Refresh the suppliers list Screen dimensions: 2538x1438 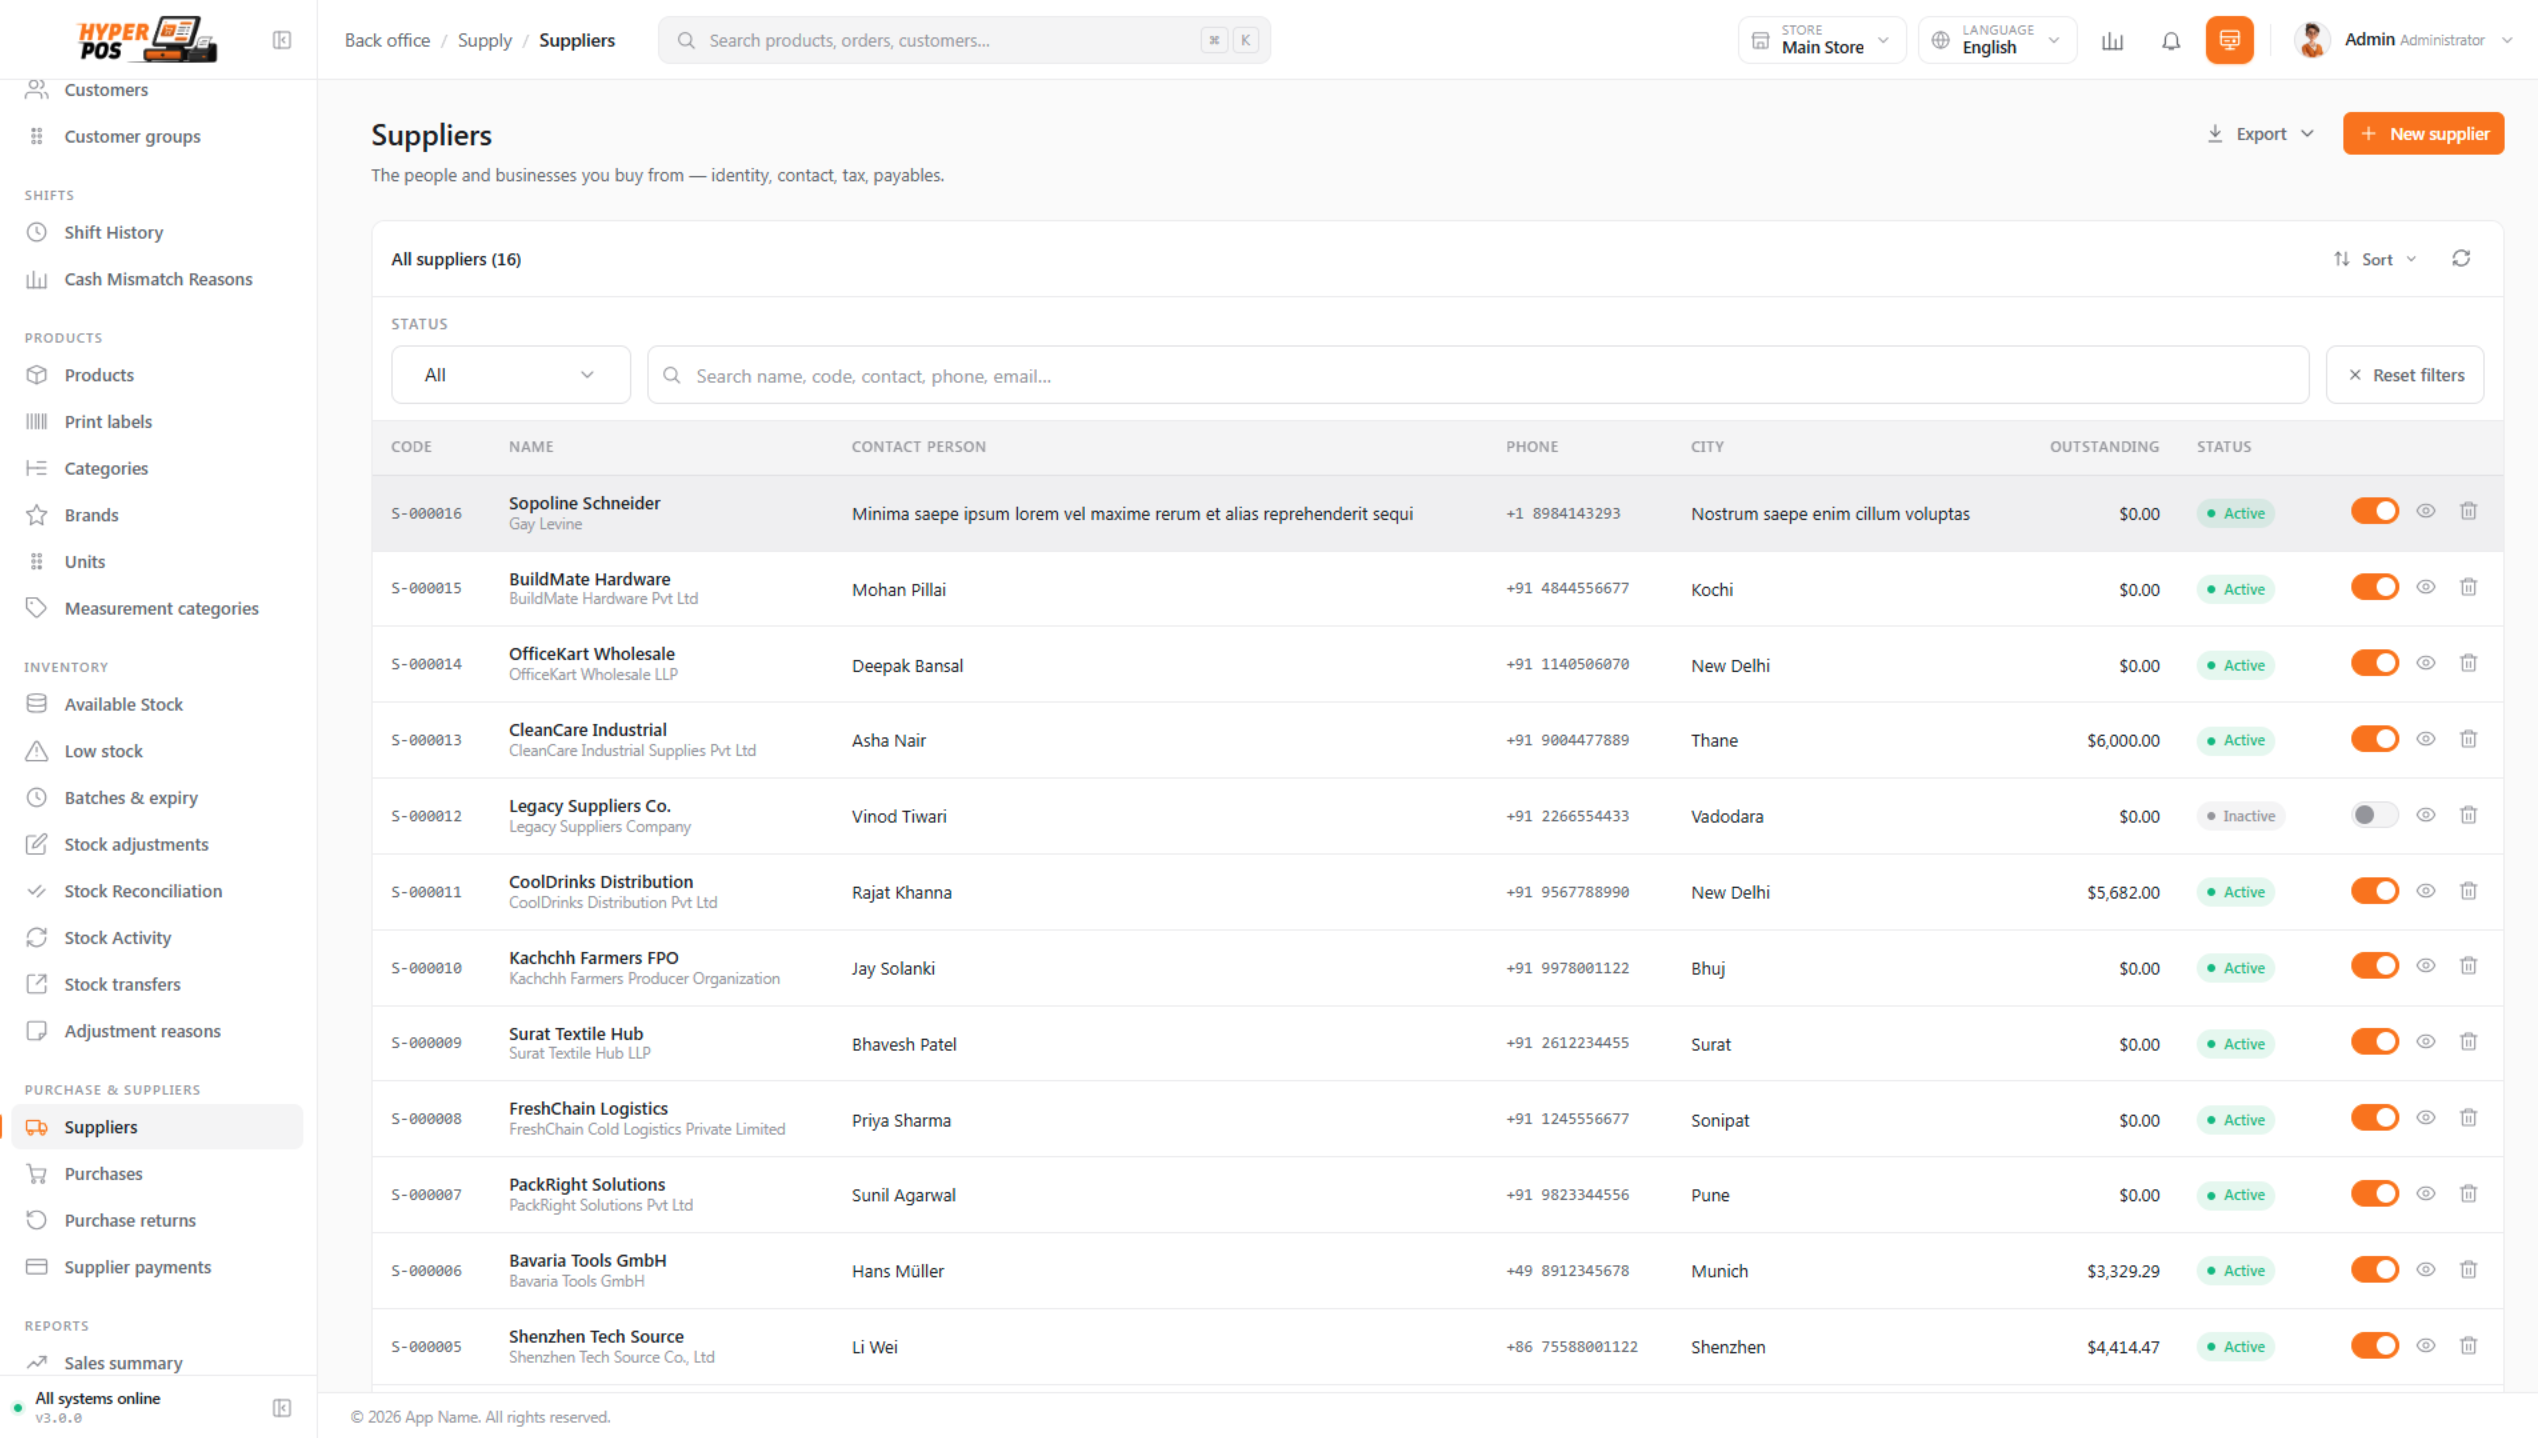click(2461, 259)
